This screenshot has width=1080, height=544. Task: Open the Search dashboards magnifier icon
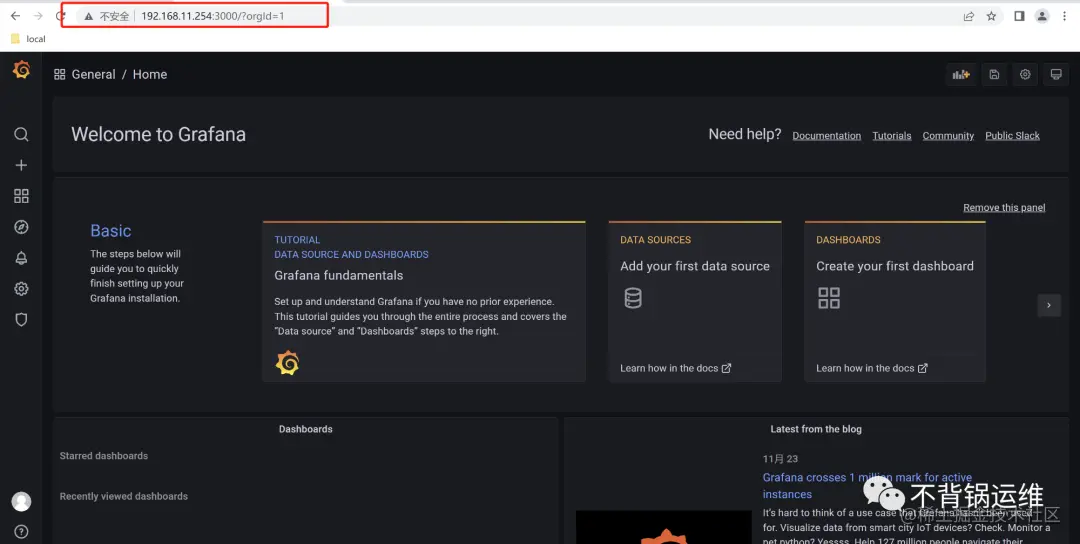point(21,134)
